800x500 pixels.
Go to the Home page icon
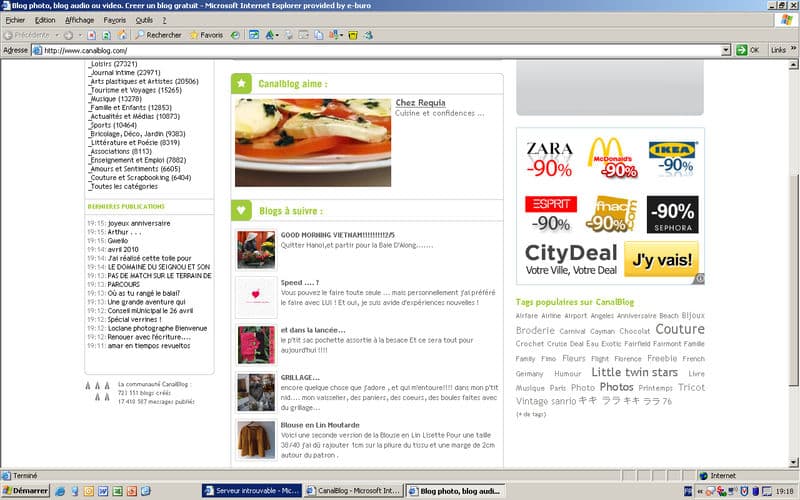coord(122,35)
